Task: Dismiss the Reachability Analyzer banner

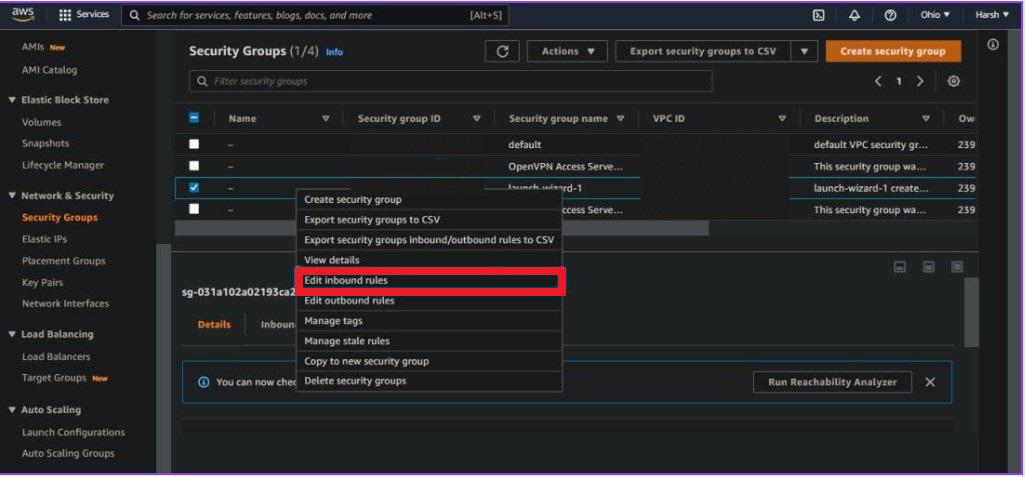Action: pos(930,382)
